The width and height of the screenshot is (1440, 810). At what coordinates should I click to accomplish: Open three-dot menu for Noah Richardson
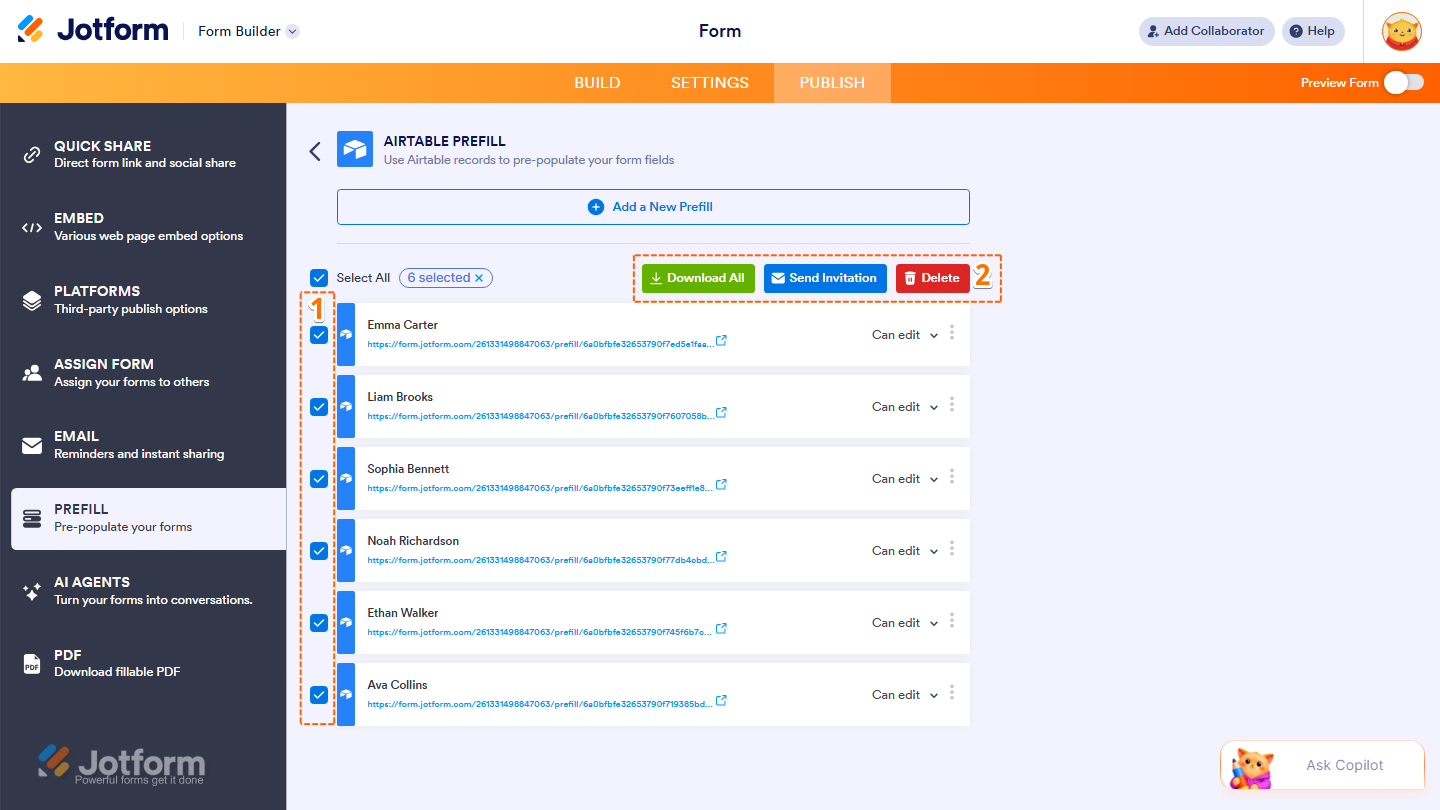(952, 549)
